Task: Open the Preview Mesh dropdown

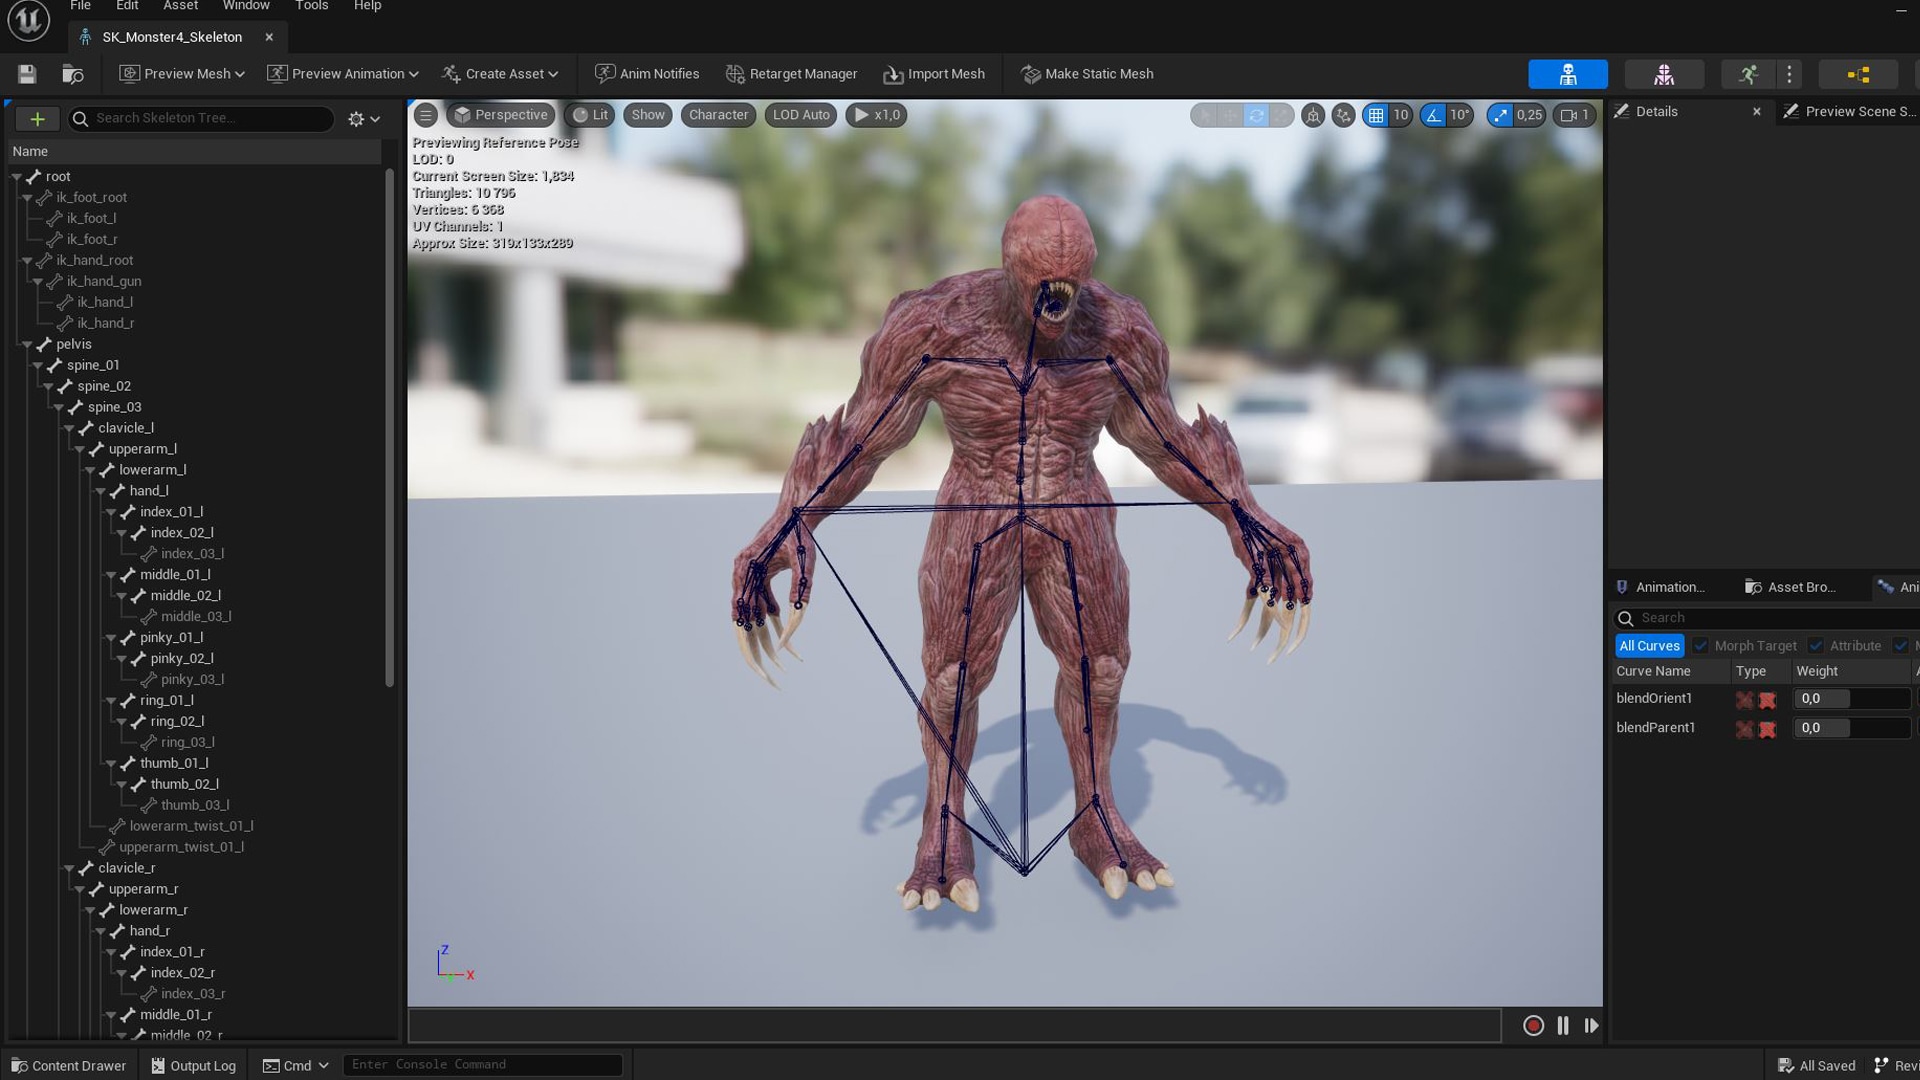Action: coord(181,73)
